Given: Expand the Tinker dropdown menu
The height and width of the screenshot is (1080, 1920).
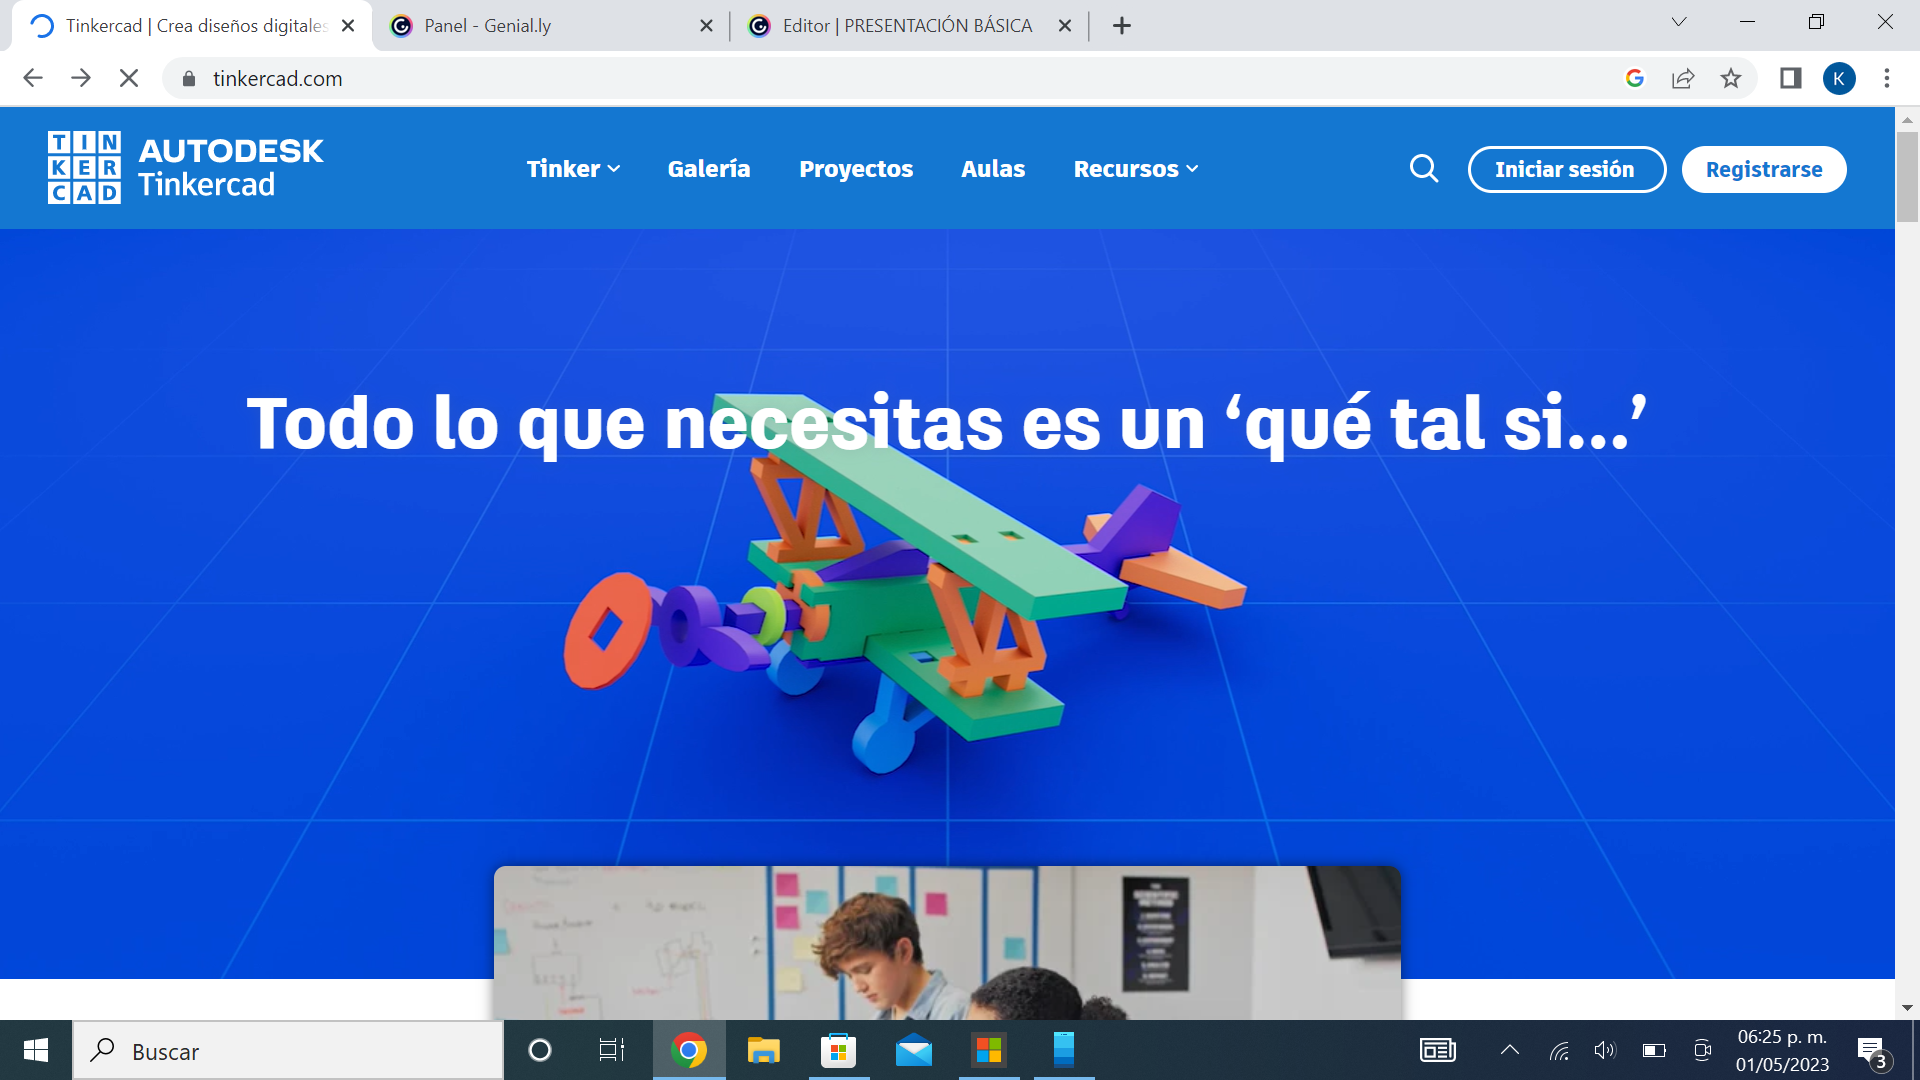Looking at the screenshot, I should click(573, 169).
